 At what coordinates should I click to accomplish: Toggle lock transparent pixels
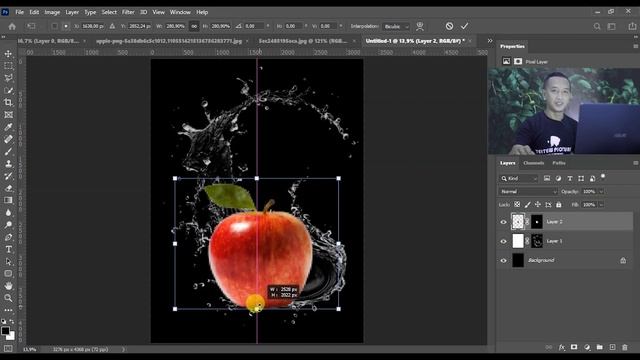(x=517, y=204)
